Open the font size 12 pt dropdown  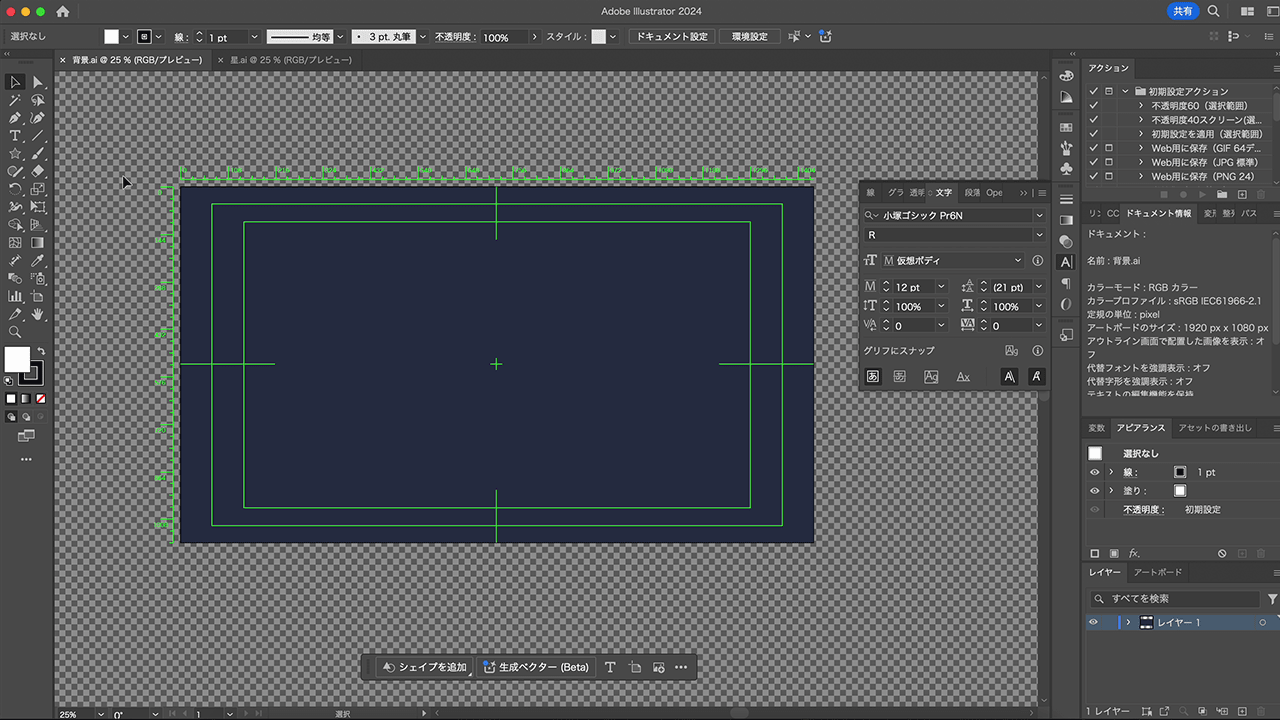coord(941,287)
